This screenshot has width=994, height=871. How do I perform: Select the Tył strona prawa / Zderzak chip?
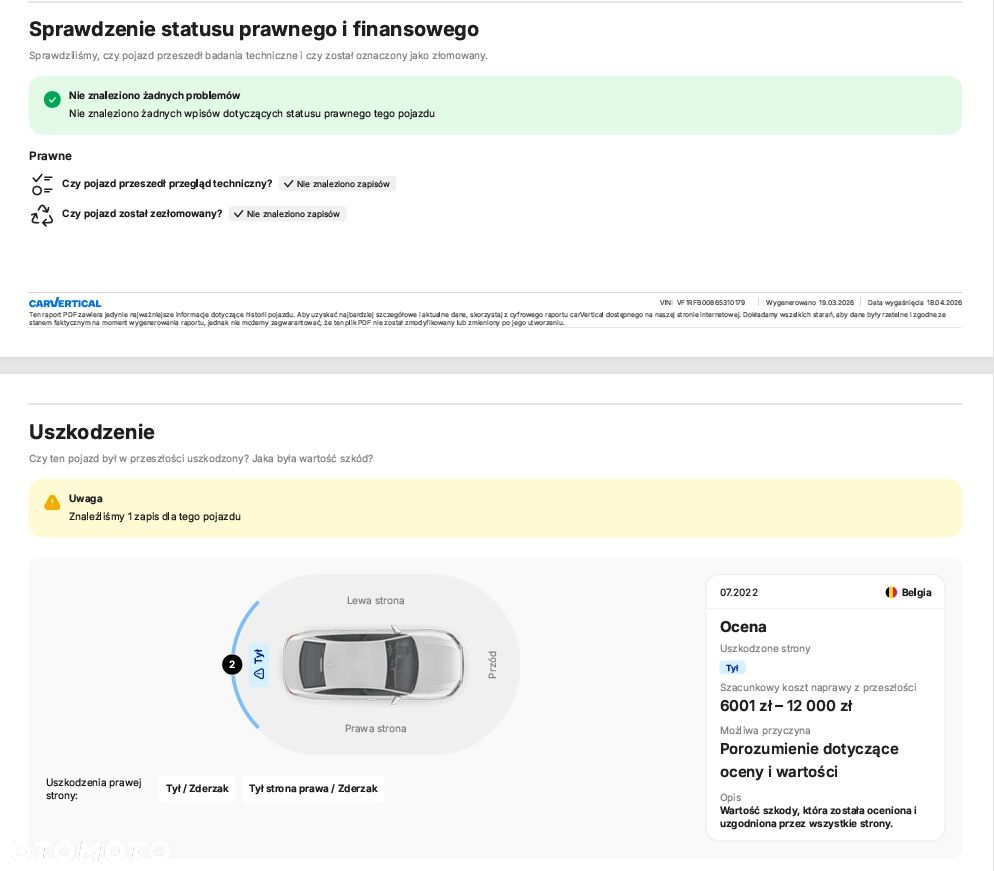point(313,789)
